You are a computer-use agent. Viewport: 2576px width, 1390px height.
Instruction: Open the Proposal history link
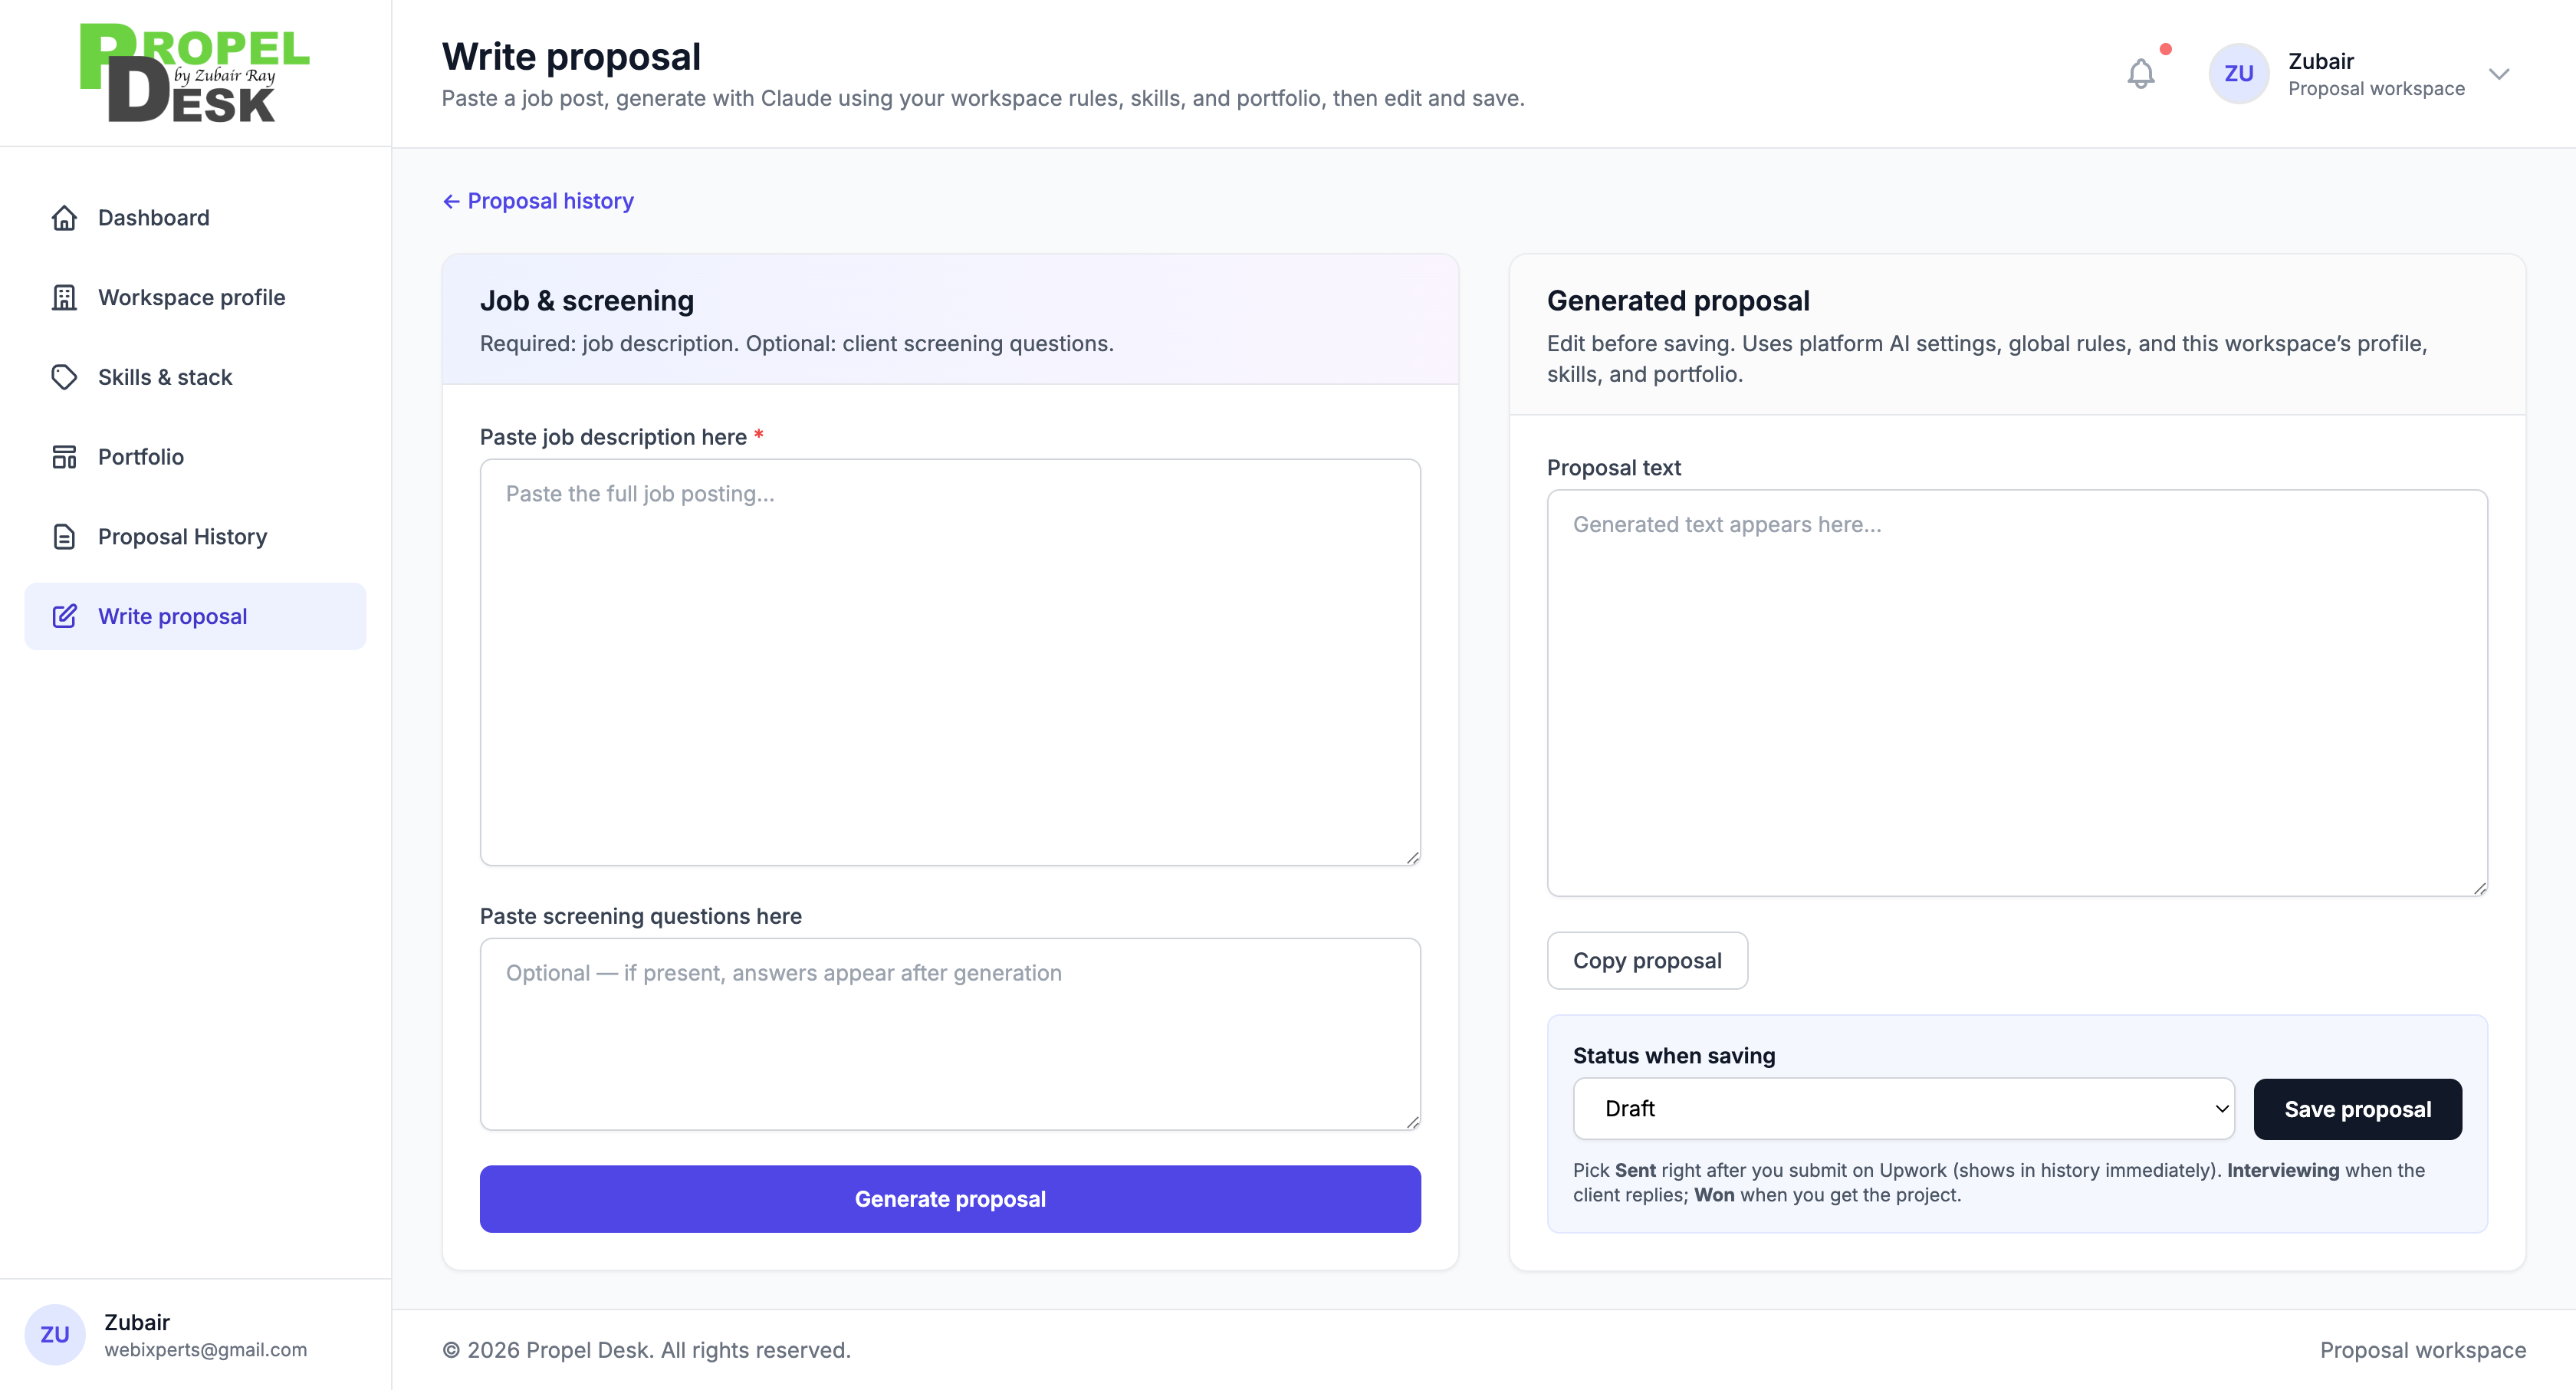click(x=550, y=201)
